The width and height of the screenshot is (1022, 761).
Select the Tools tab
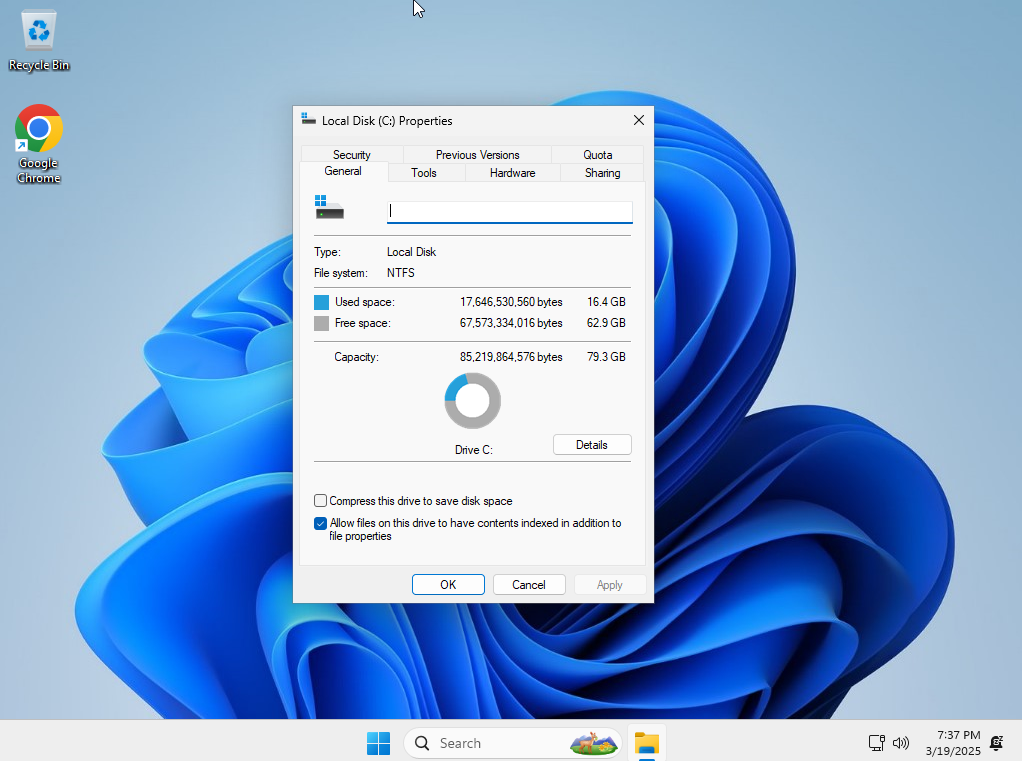[x=424, y=173]
